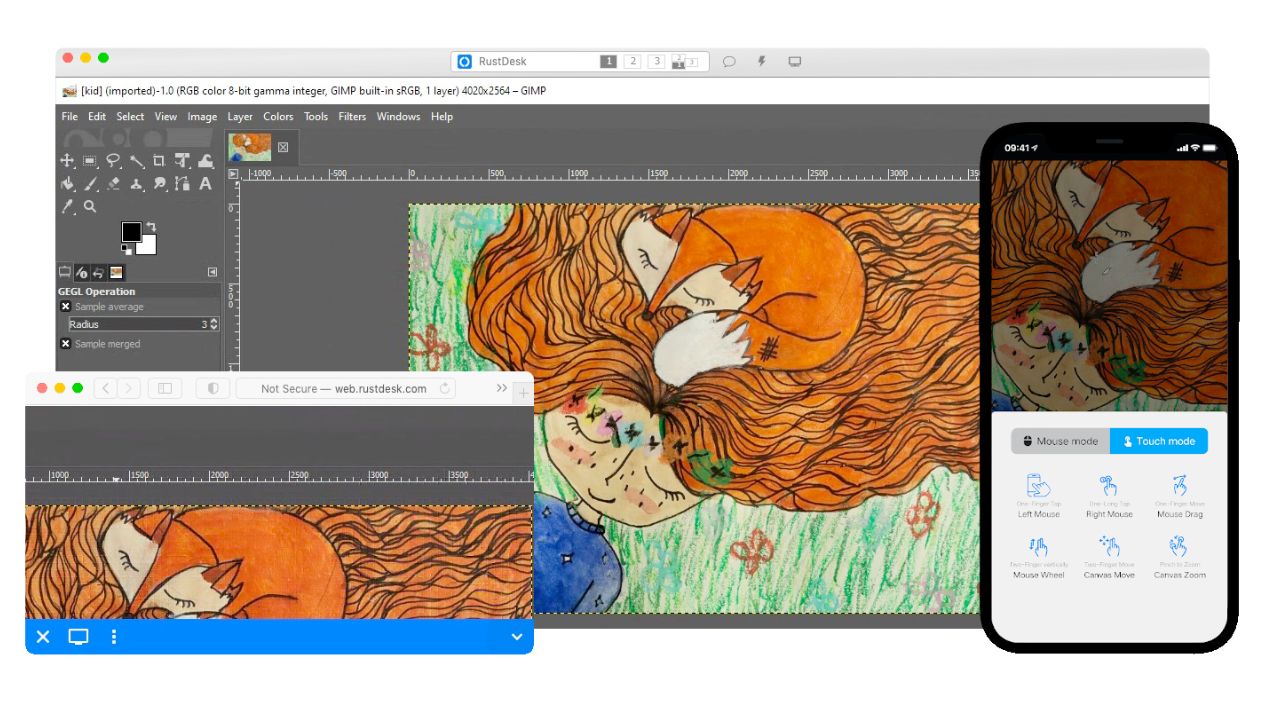Select the Move tool in GIMP toolbox

pyautogui.click(x=67, y=161)
